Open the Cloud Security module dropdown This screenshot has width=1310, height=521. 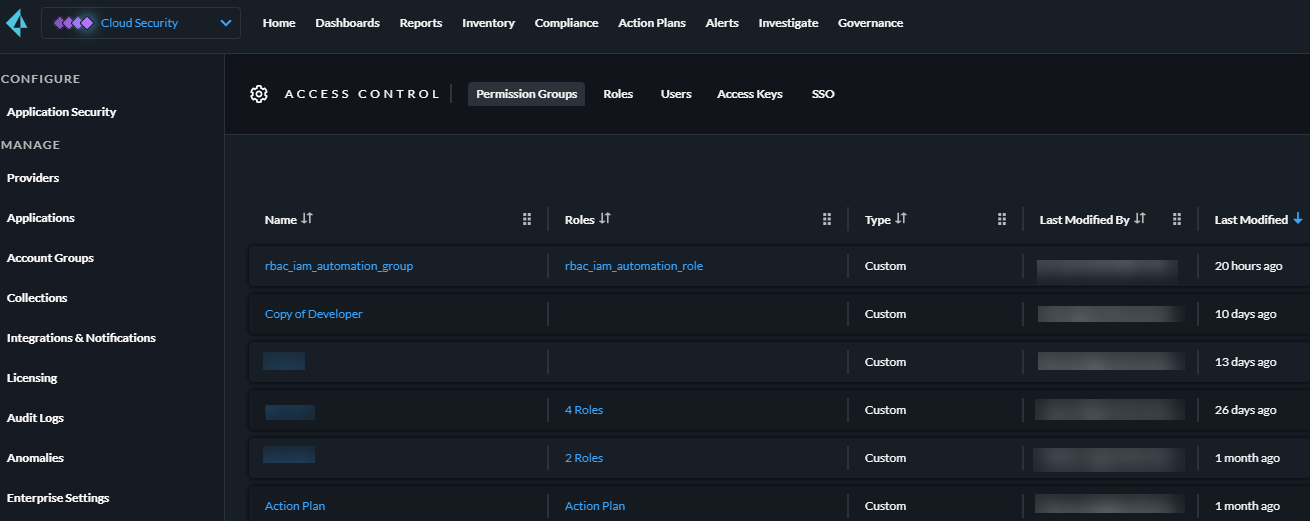pos(141,23)
